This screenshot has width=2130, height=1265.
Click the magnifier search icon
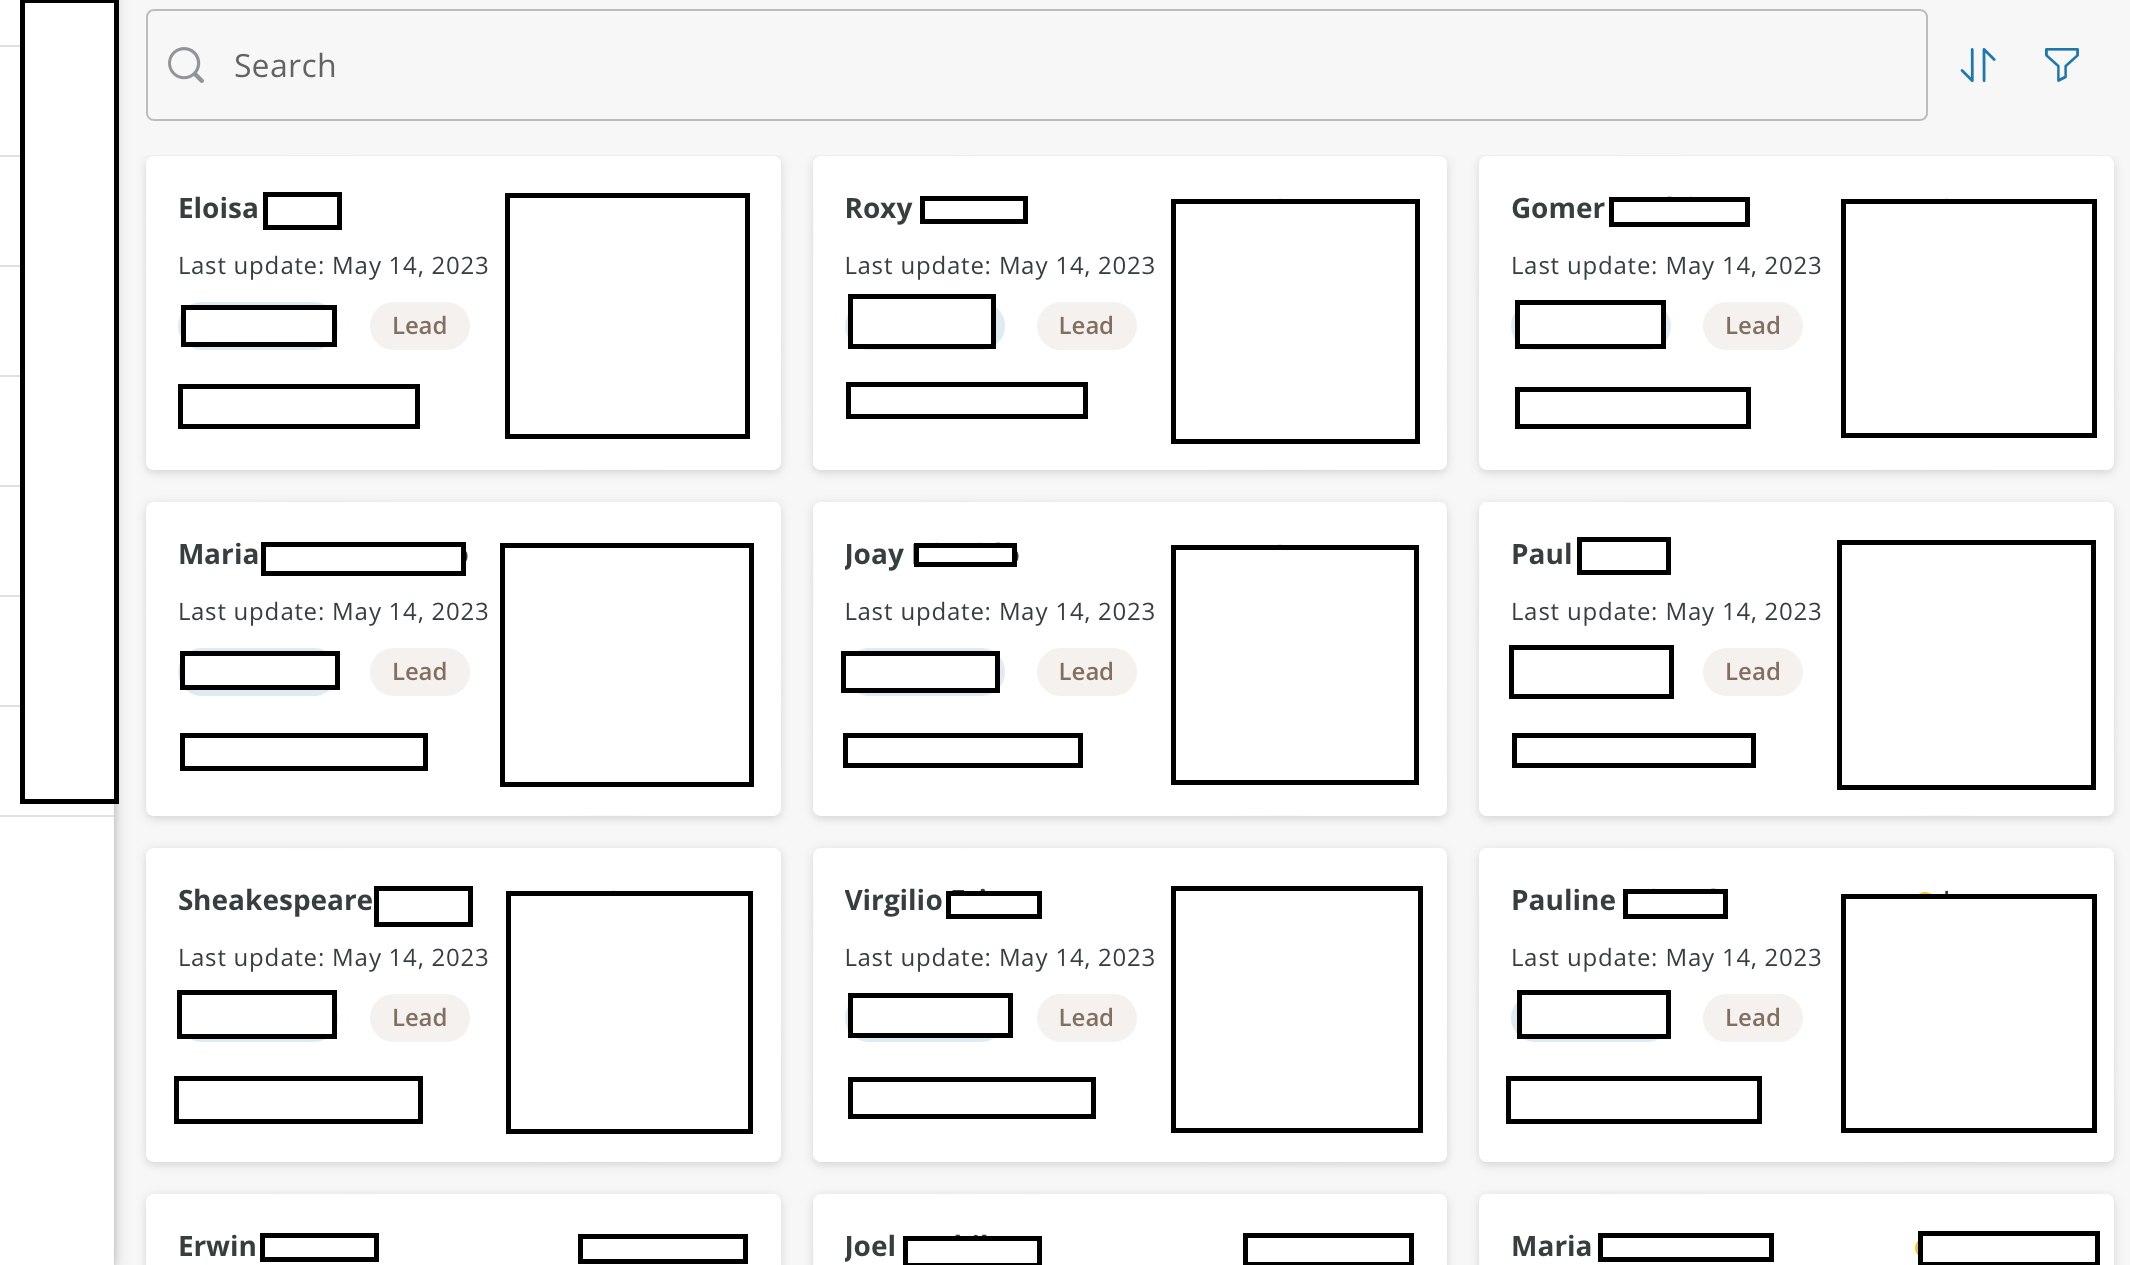click(x=186, y=65)
